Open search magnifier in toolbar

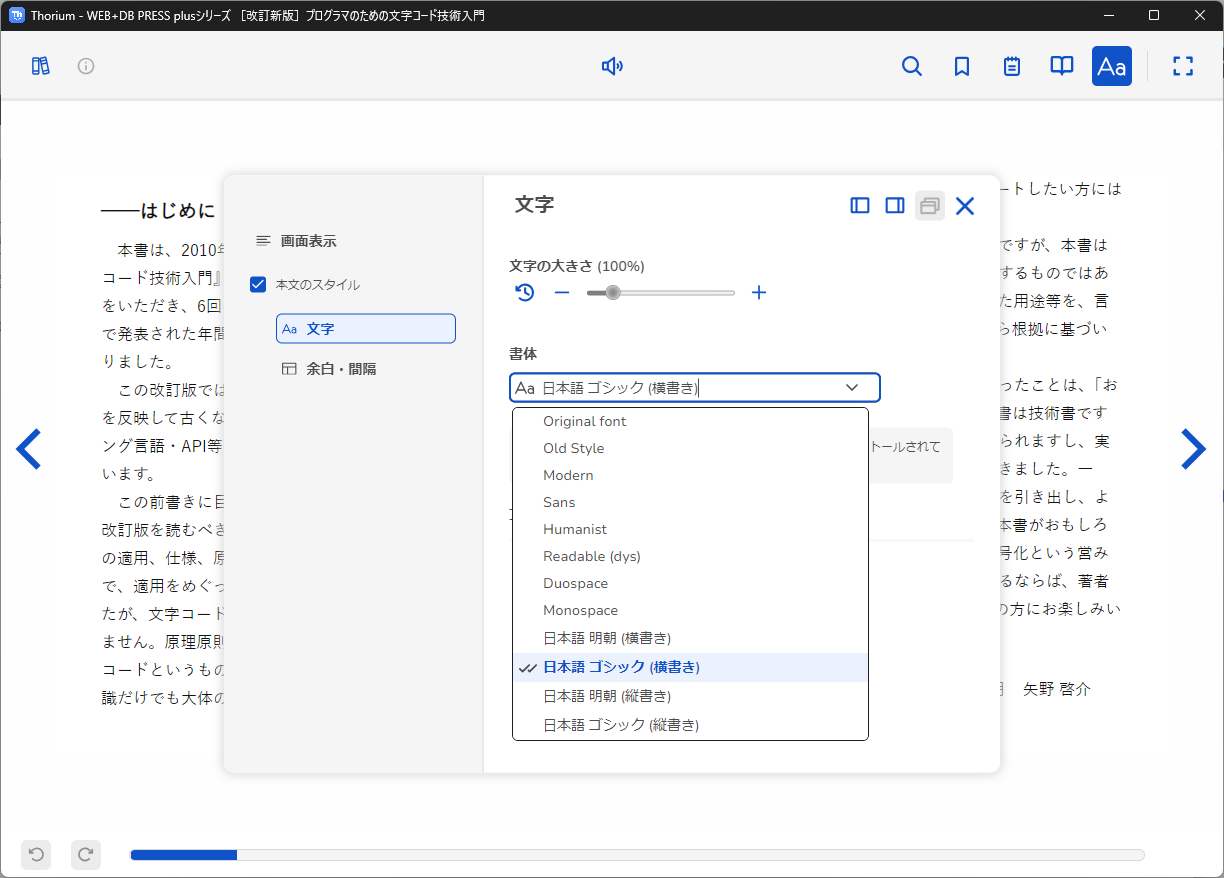click(x=911, y=66)
